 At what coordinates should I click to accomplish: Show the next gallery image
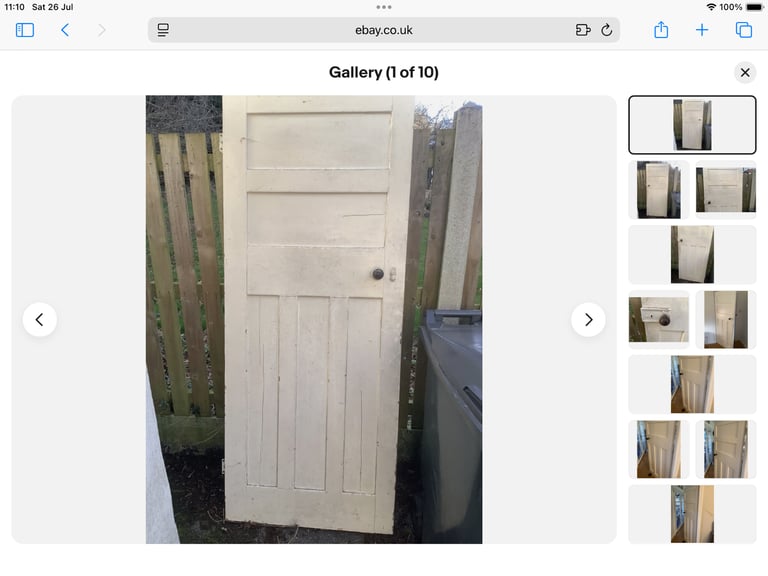[x=588, y=320]
